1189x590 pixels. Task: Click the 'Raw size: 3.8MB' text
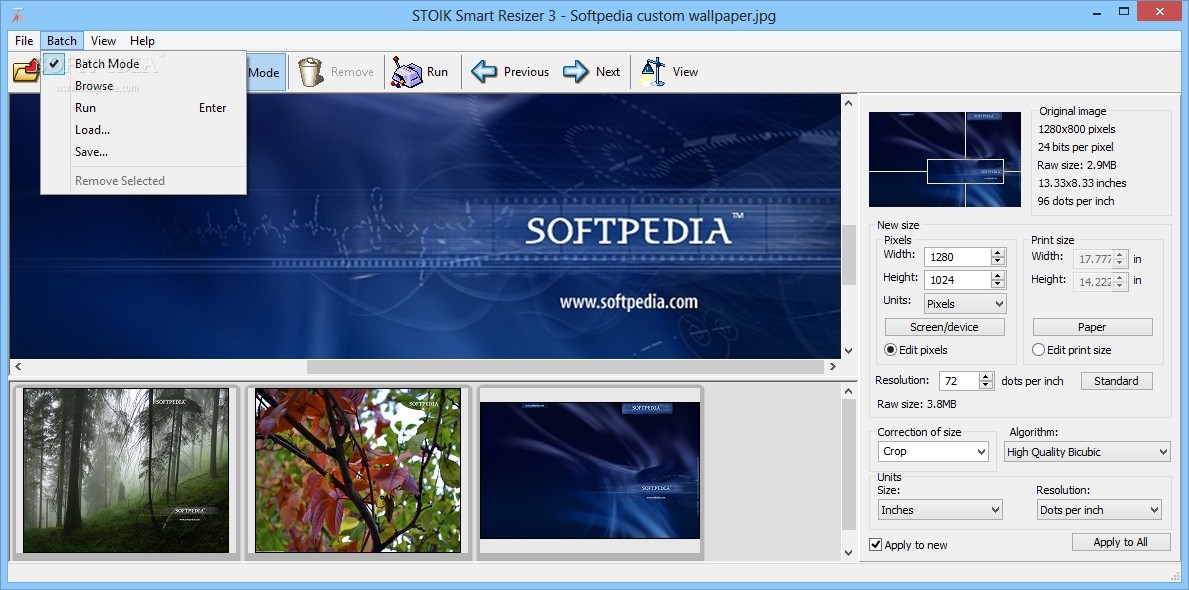click(x=917, y=404)
